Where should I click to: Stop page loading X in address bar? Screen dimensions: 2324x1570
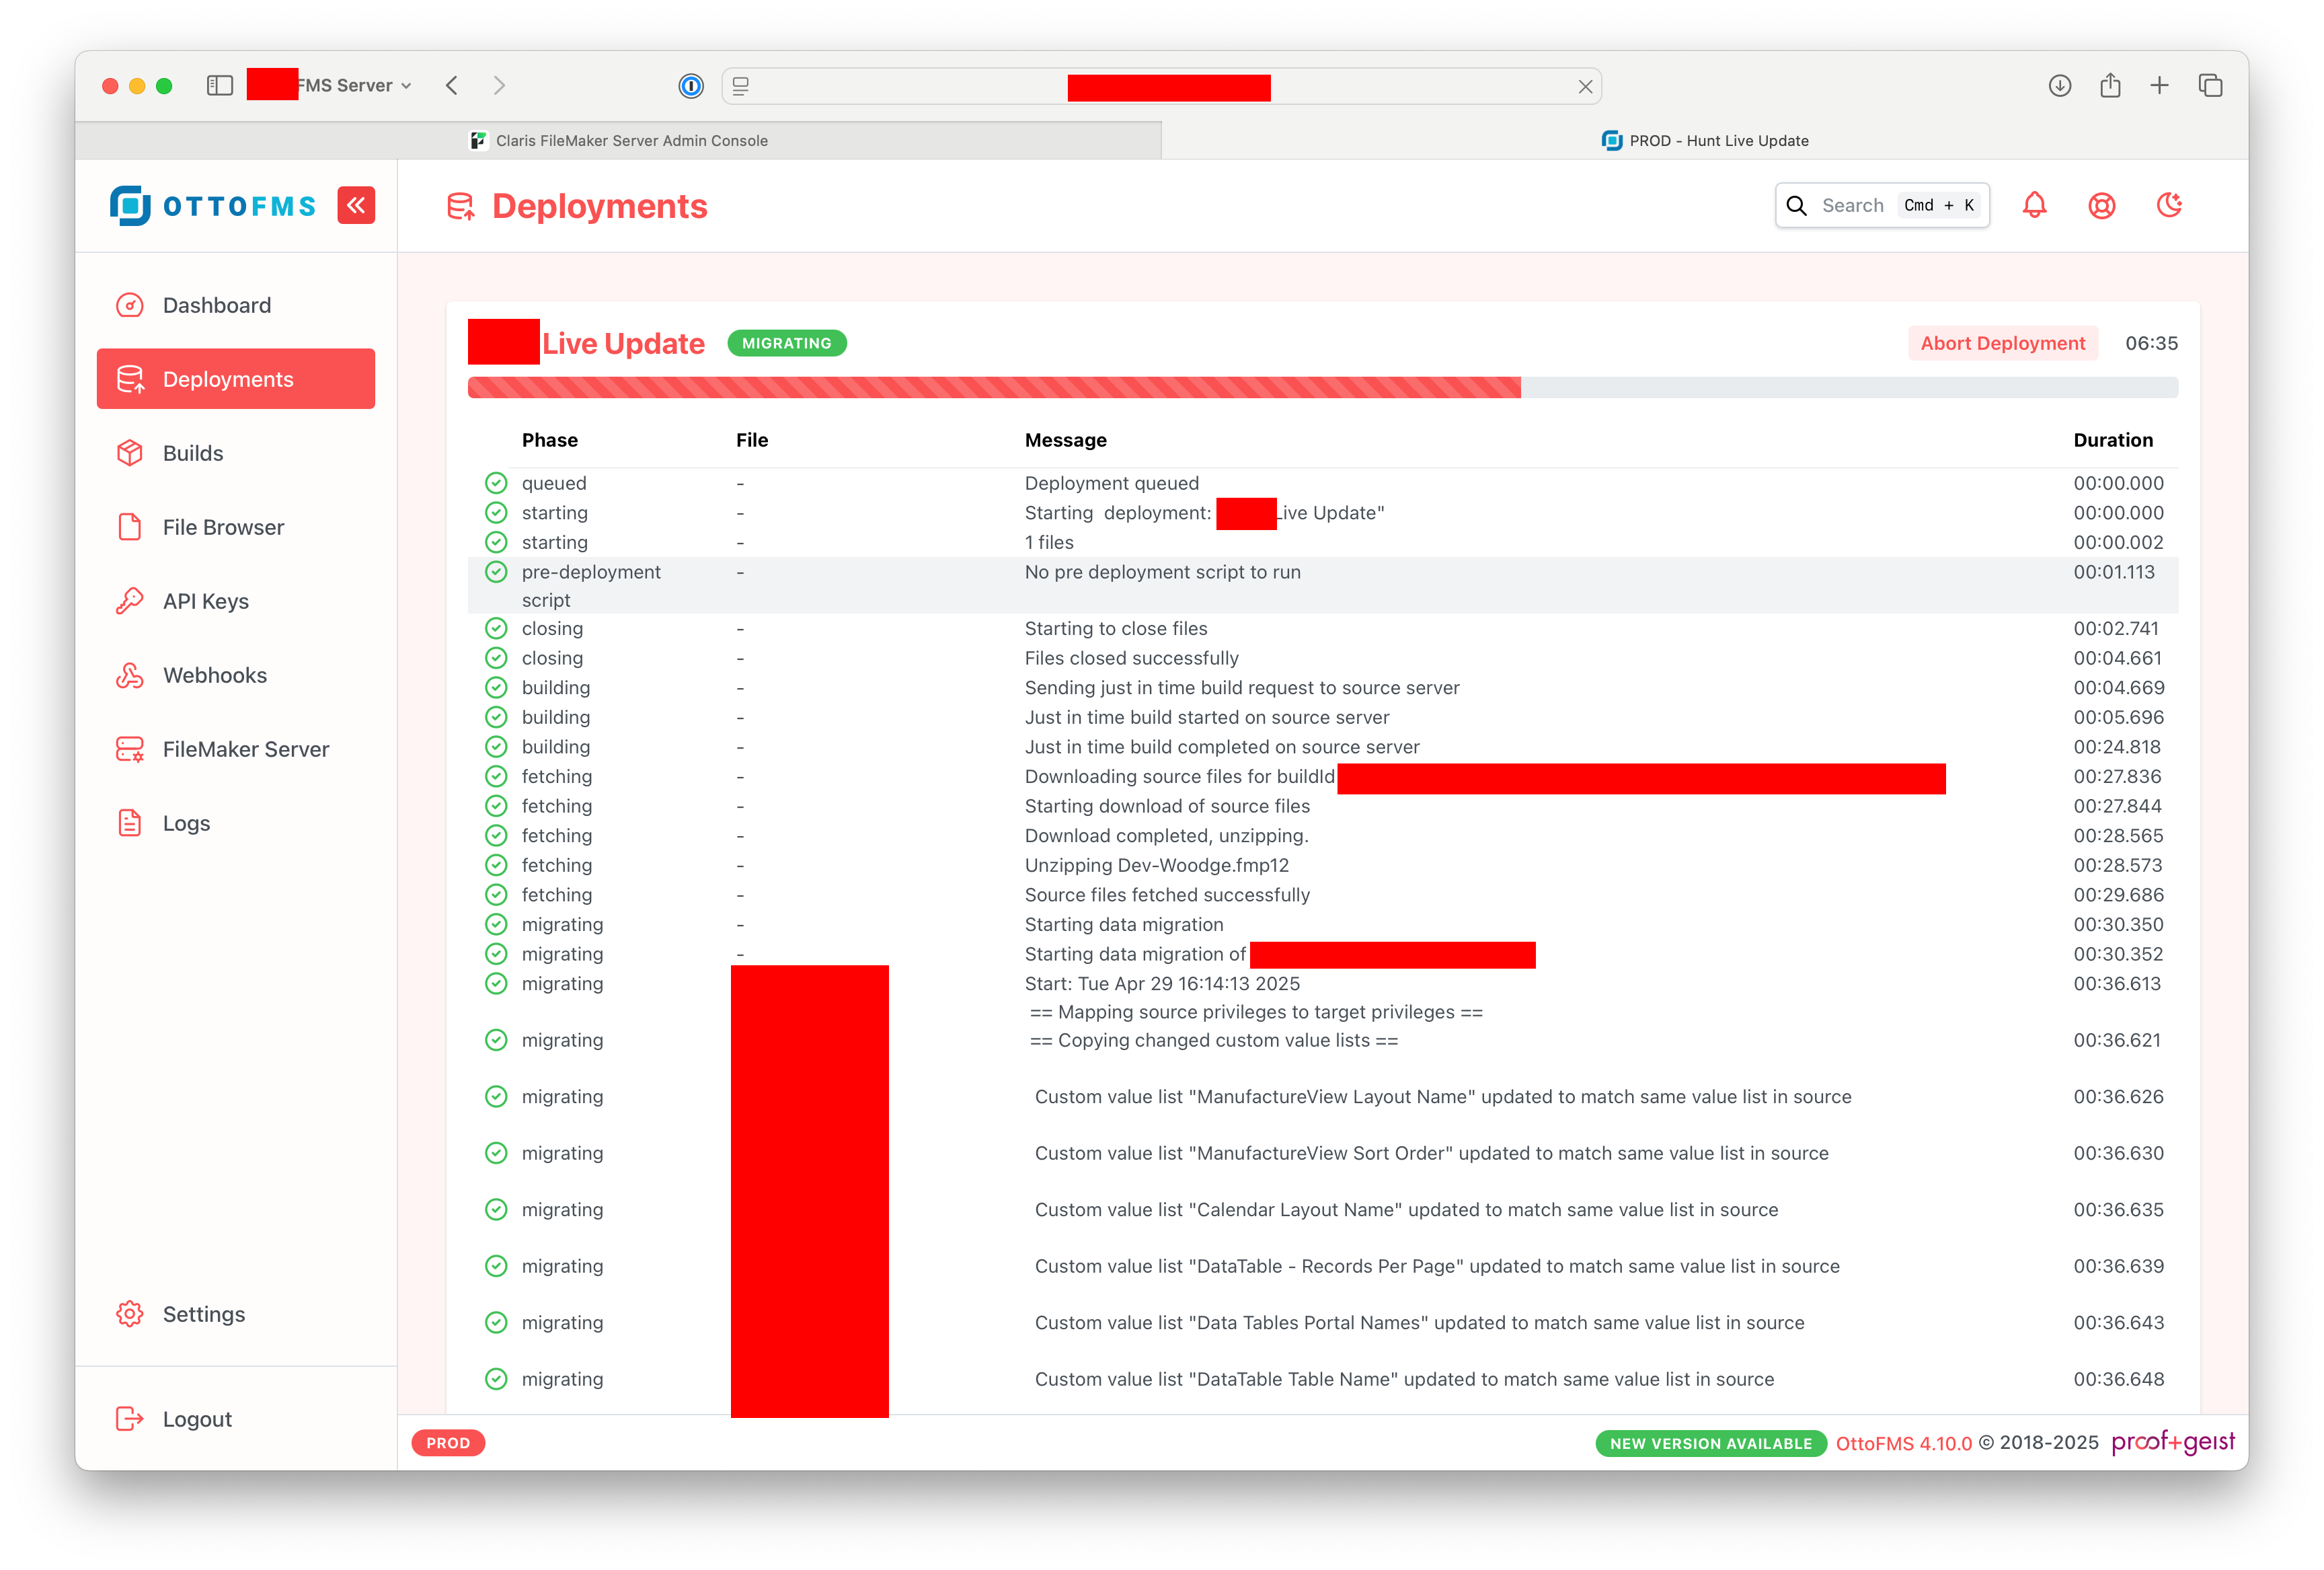1585,87
